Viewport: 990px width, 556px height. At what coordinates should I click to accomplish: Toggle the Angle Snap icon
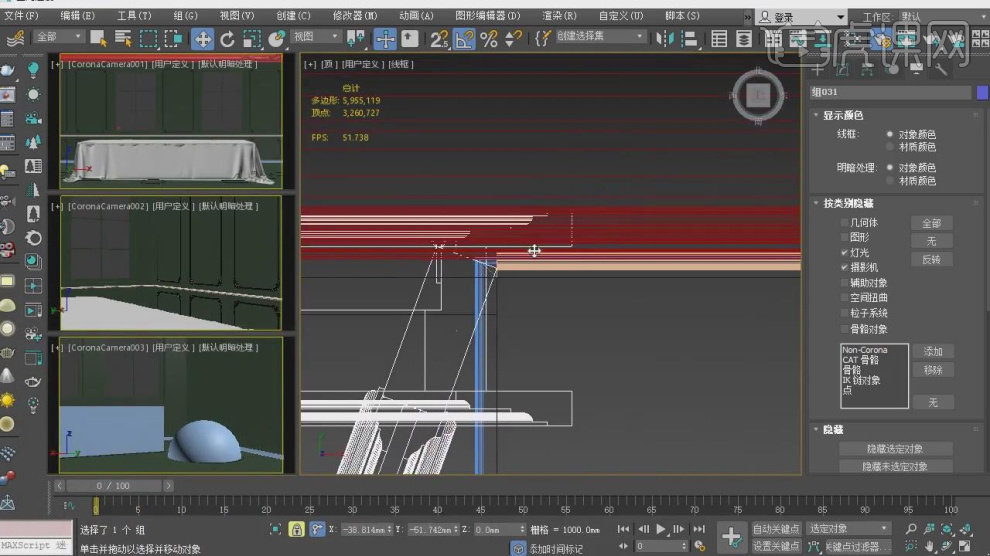click(x=464, y=39)
